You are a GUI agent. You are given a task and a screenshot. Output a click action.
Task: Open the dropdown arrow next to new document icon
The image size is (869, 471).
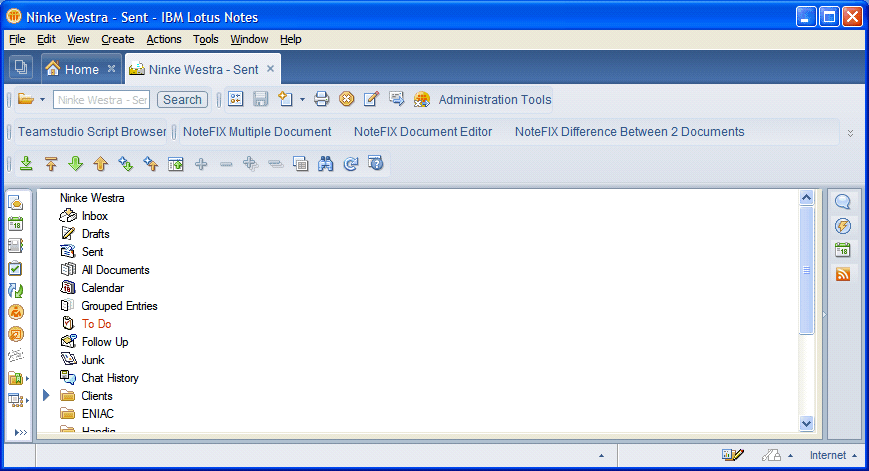[302, 100]
